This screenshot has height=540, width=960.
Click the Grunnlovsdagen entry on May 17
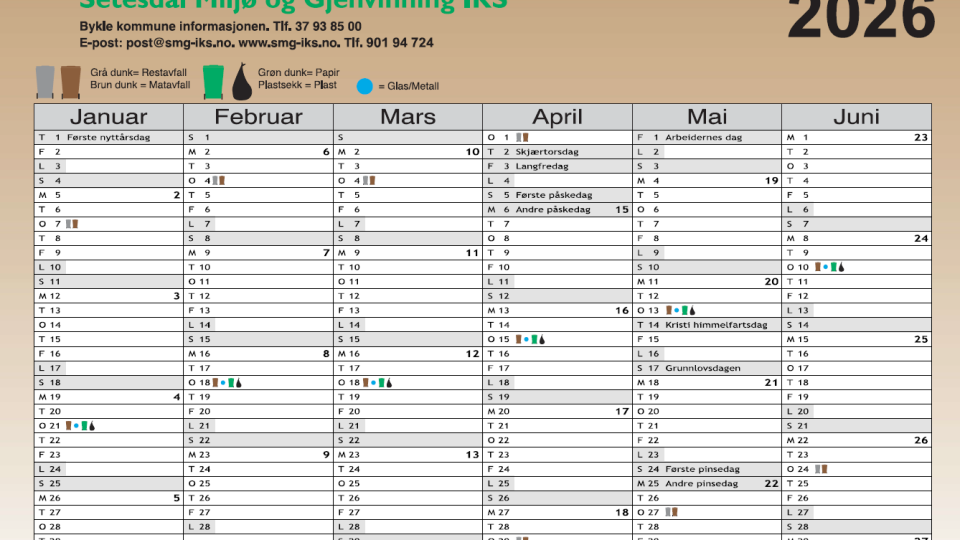[x=703, y=368]
